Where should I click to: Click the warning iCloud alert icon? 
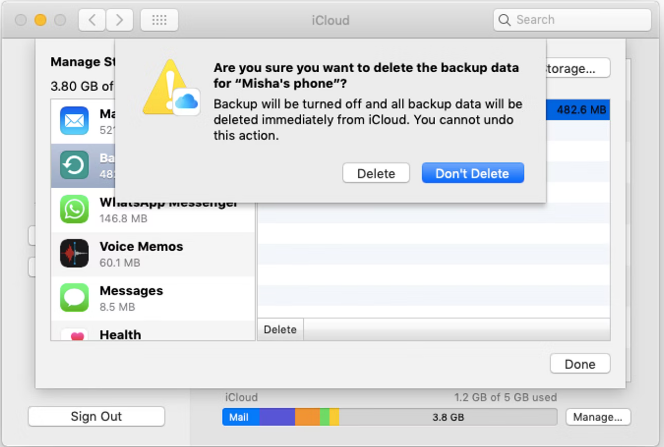tap(171, 88)
